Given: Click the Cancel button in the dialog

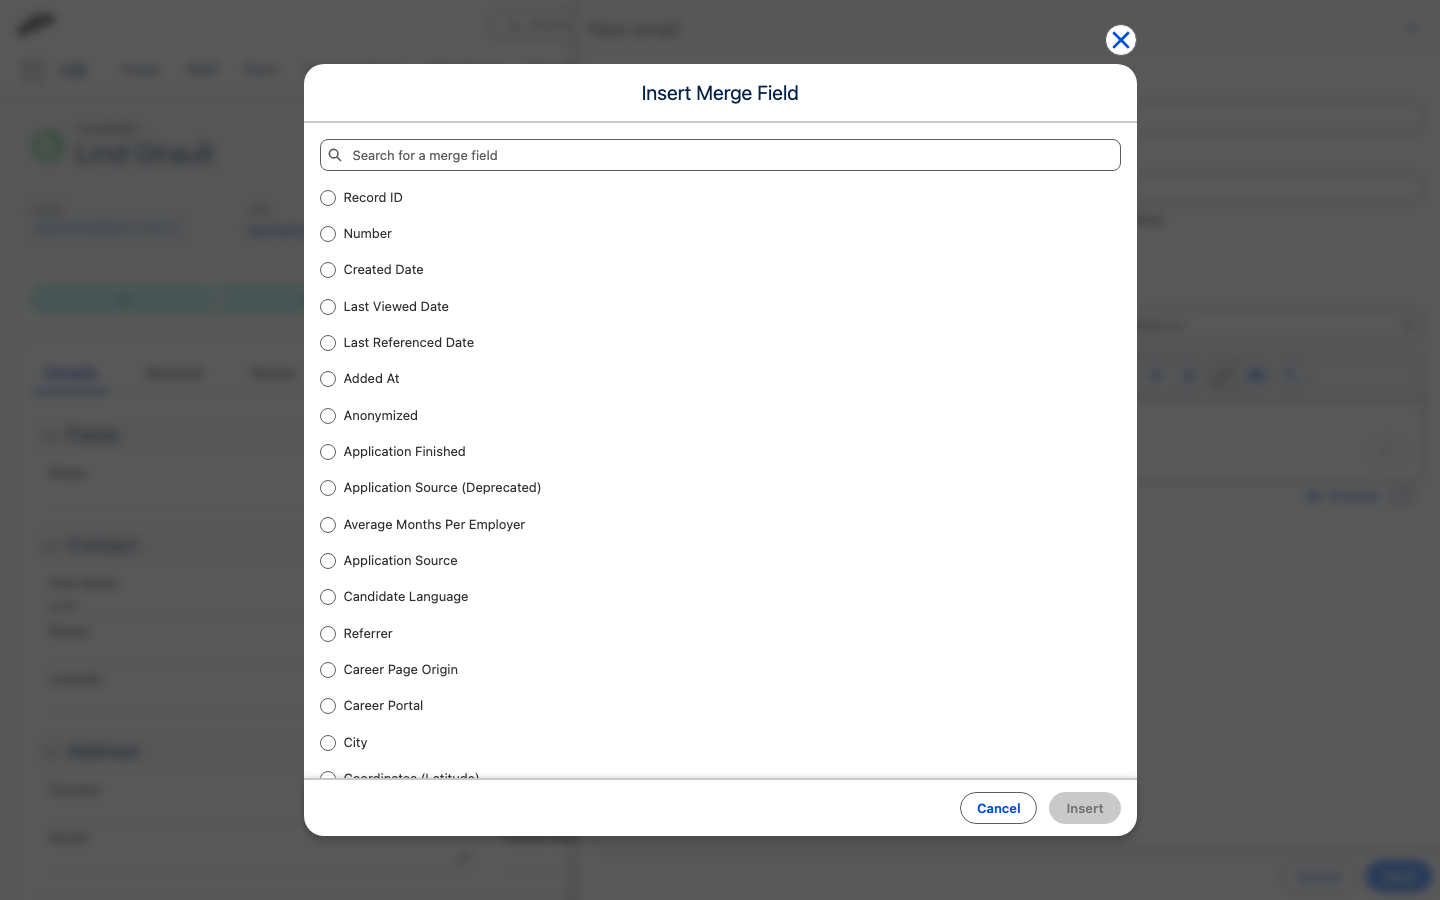Looking at the screenshot, I should coord(998,808).
